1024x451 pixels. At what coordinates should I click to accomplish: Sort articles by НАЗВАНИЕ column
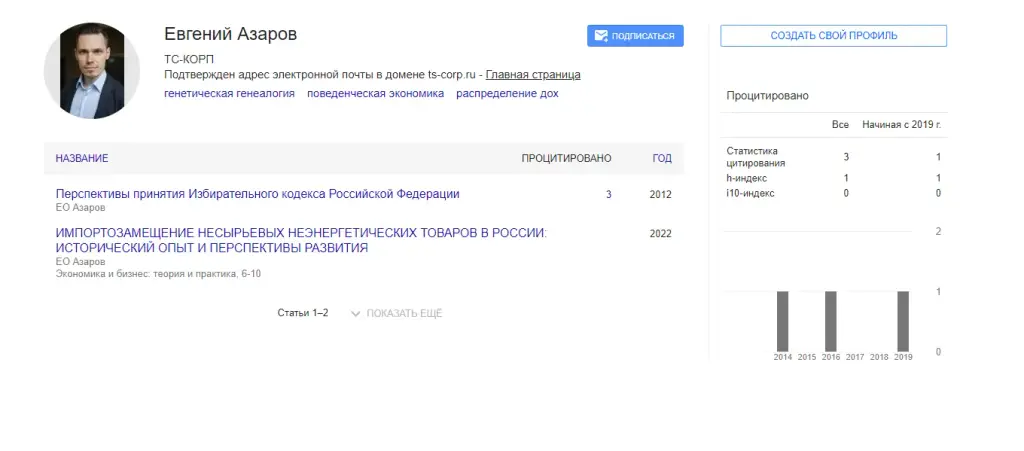pyautogui.click(x=82, y=158)
